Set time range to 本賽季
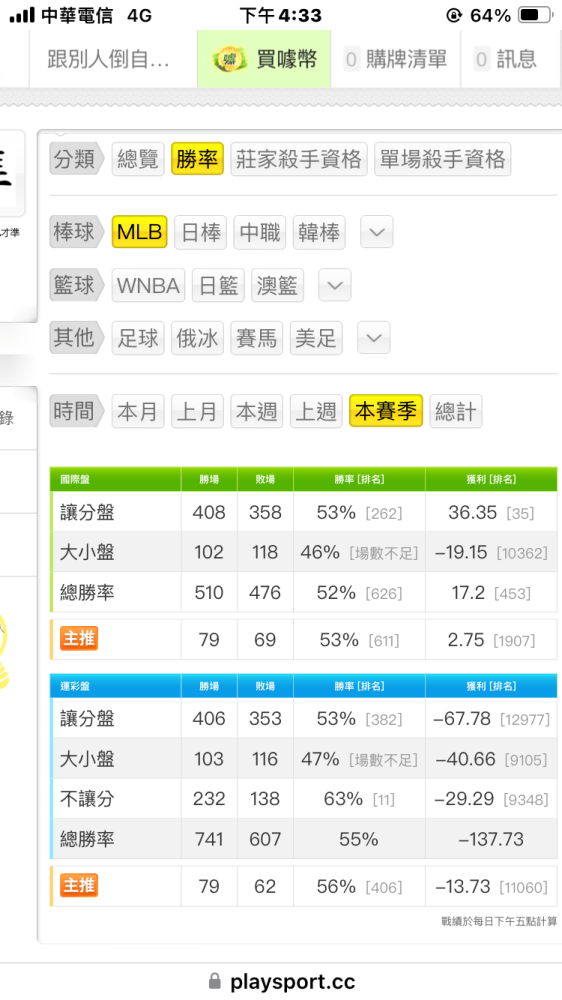 [385, 411]
